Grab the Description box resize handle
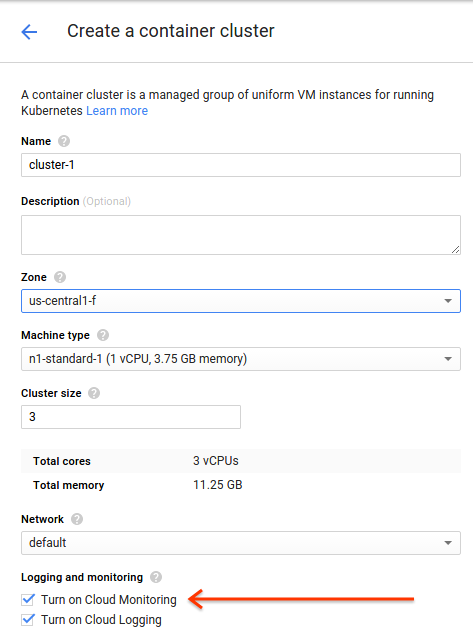Image resolution: width=476 pixels, height=636 pixels. (456, 250)
